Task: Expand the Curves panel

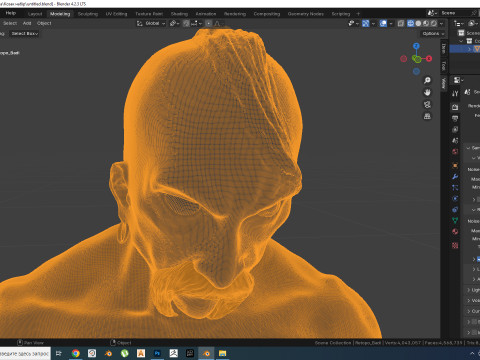Action: pos(469,311)
